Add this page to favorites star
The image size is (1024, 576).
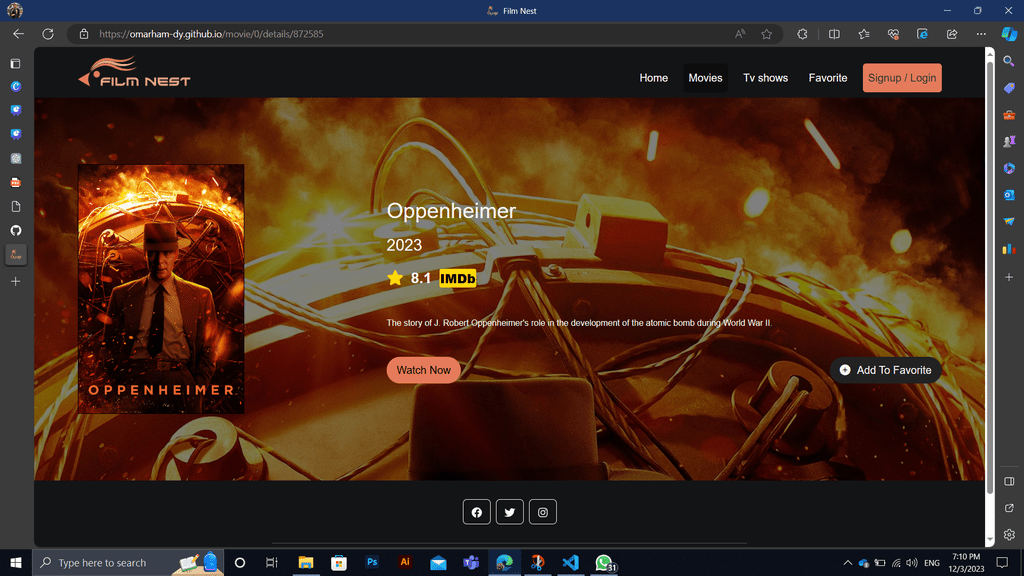[767, 34]
